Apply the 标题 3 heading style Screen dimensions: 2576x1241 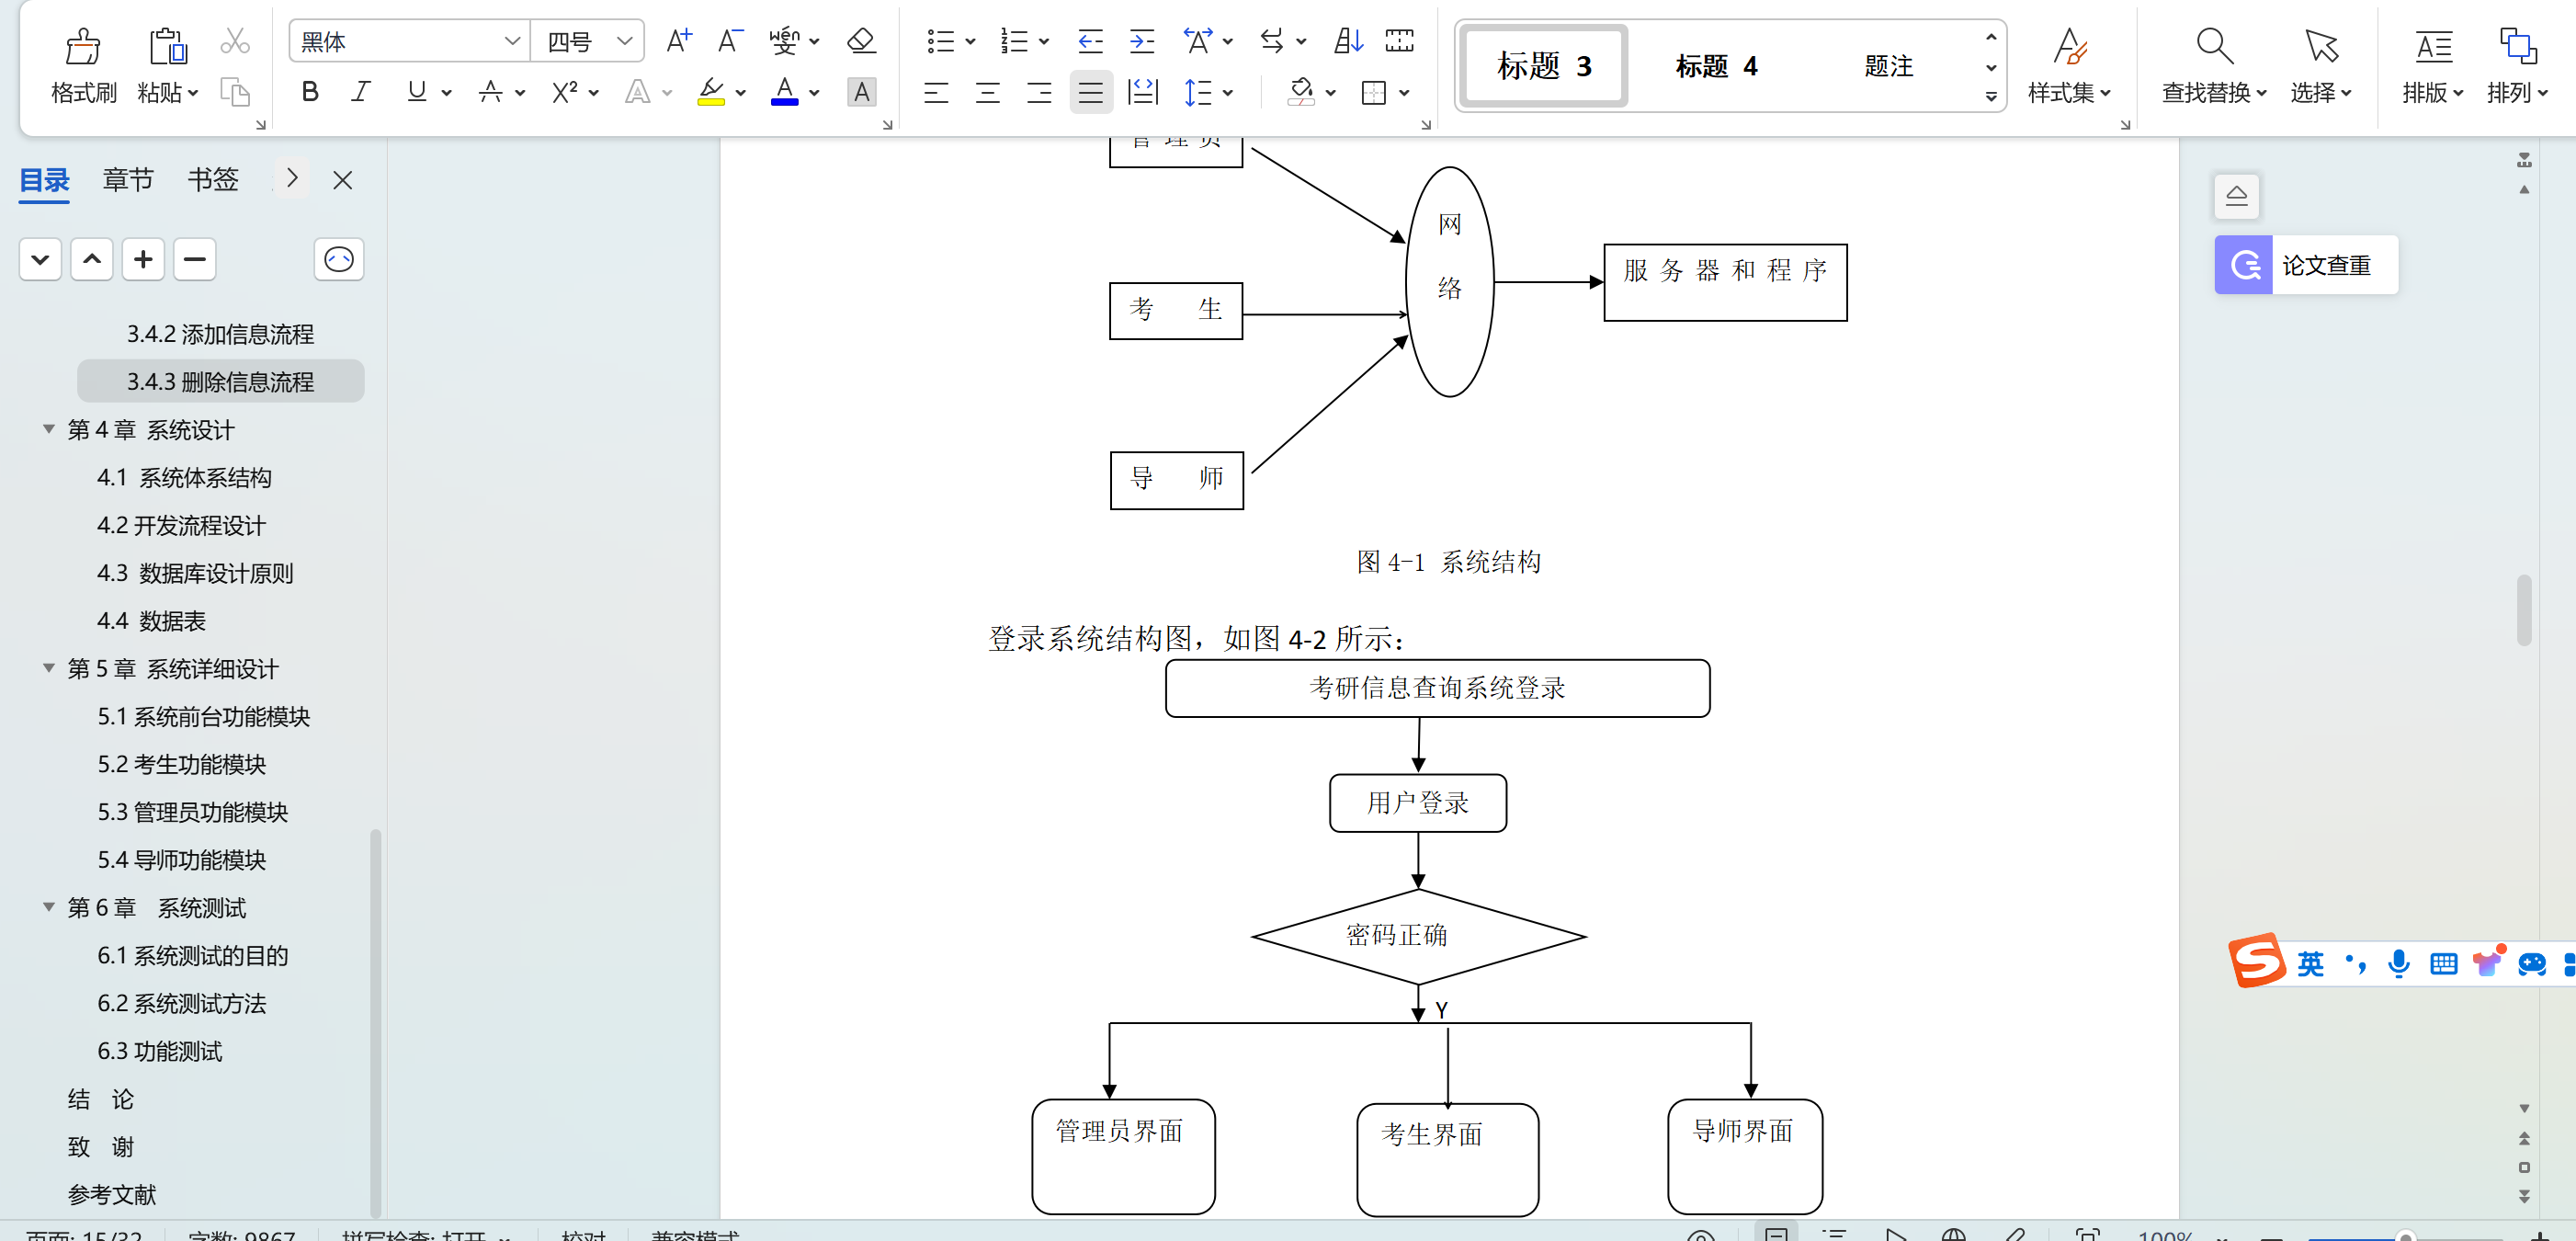click(x=1541, y=66)
